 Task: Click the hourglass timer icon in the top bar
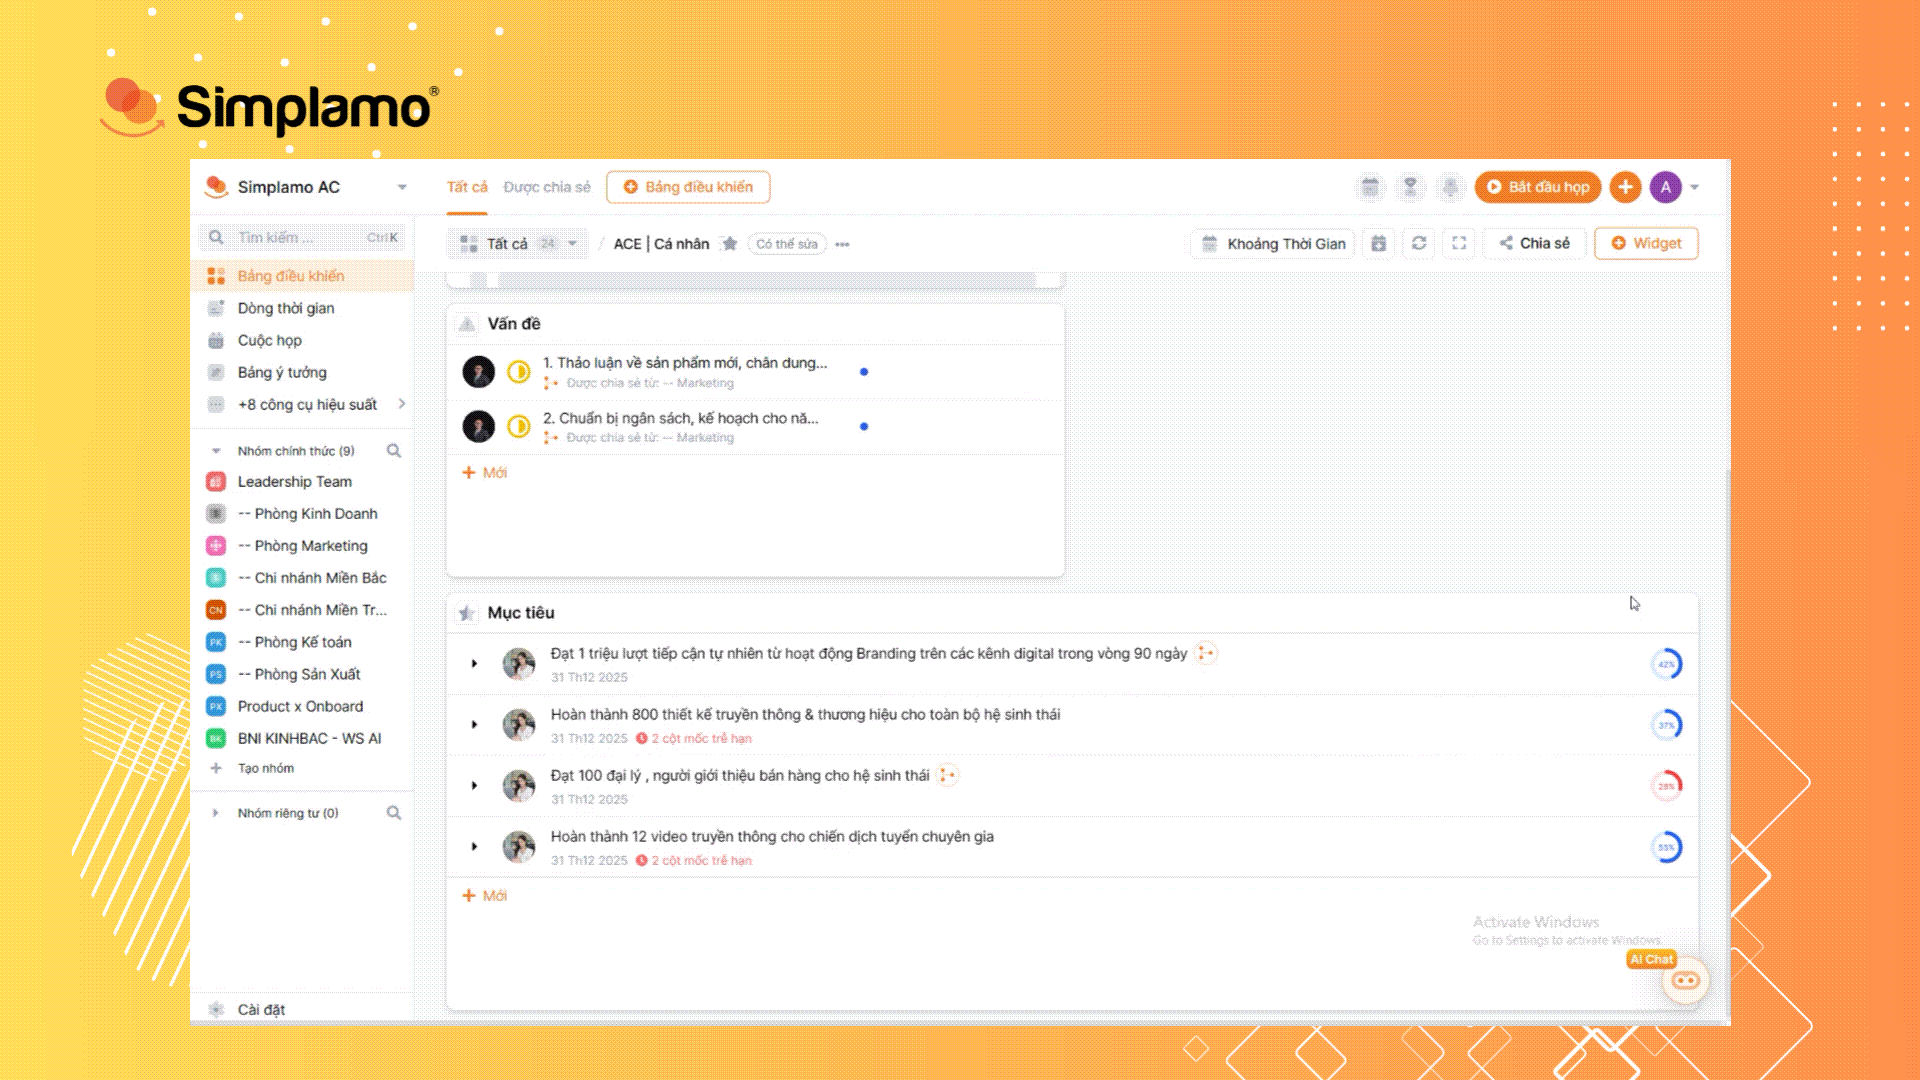click(1410, 187)
